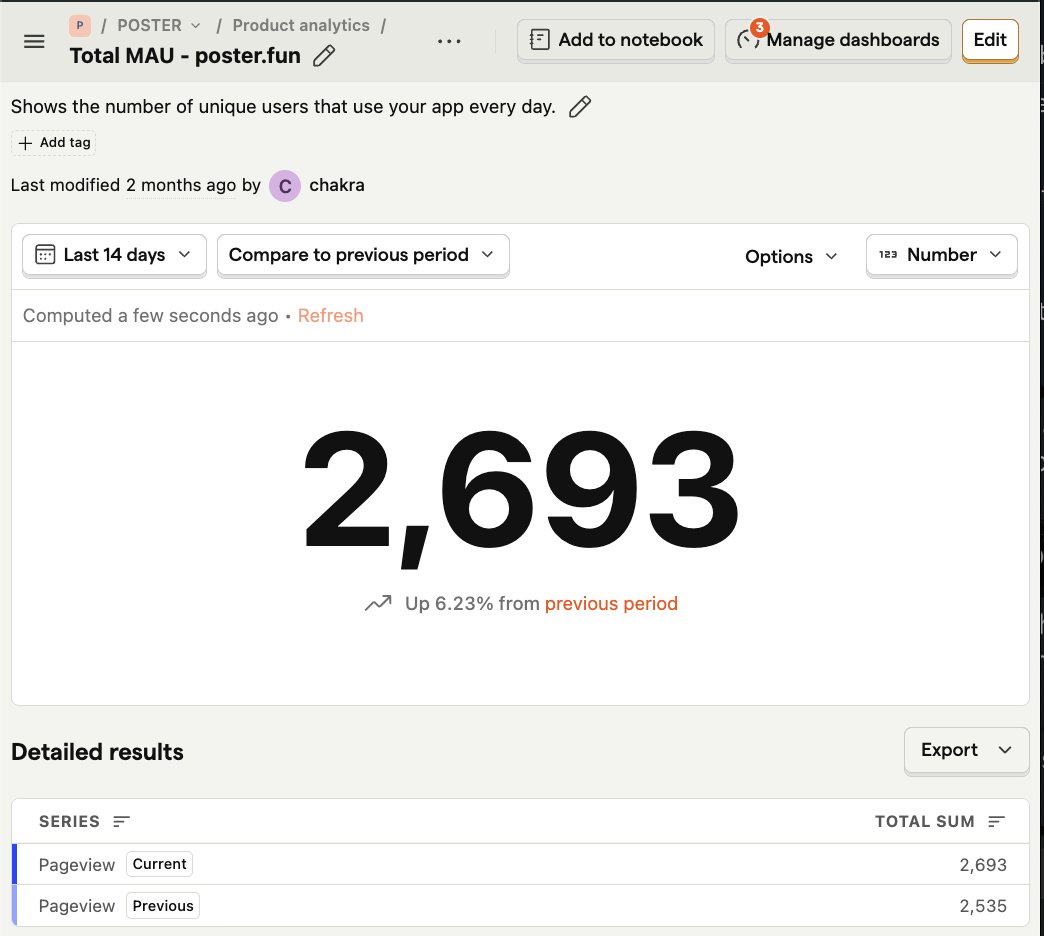The width and height of the screenshot is (1044, 936).
Task: Click Add to notebook button
Action: (616, 40)
